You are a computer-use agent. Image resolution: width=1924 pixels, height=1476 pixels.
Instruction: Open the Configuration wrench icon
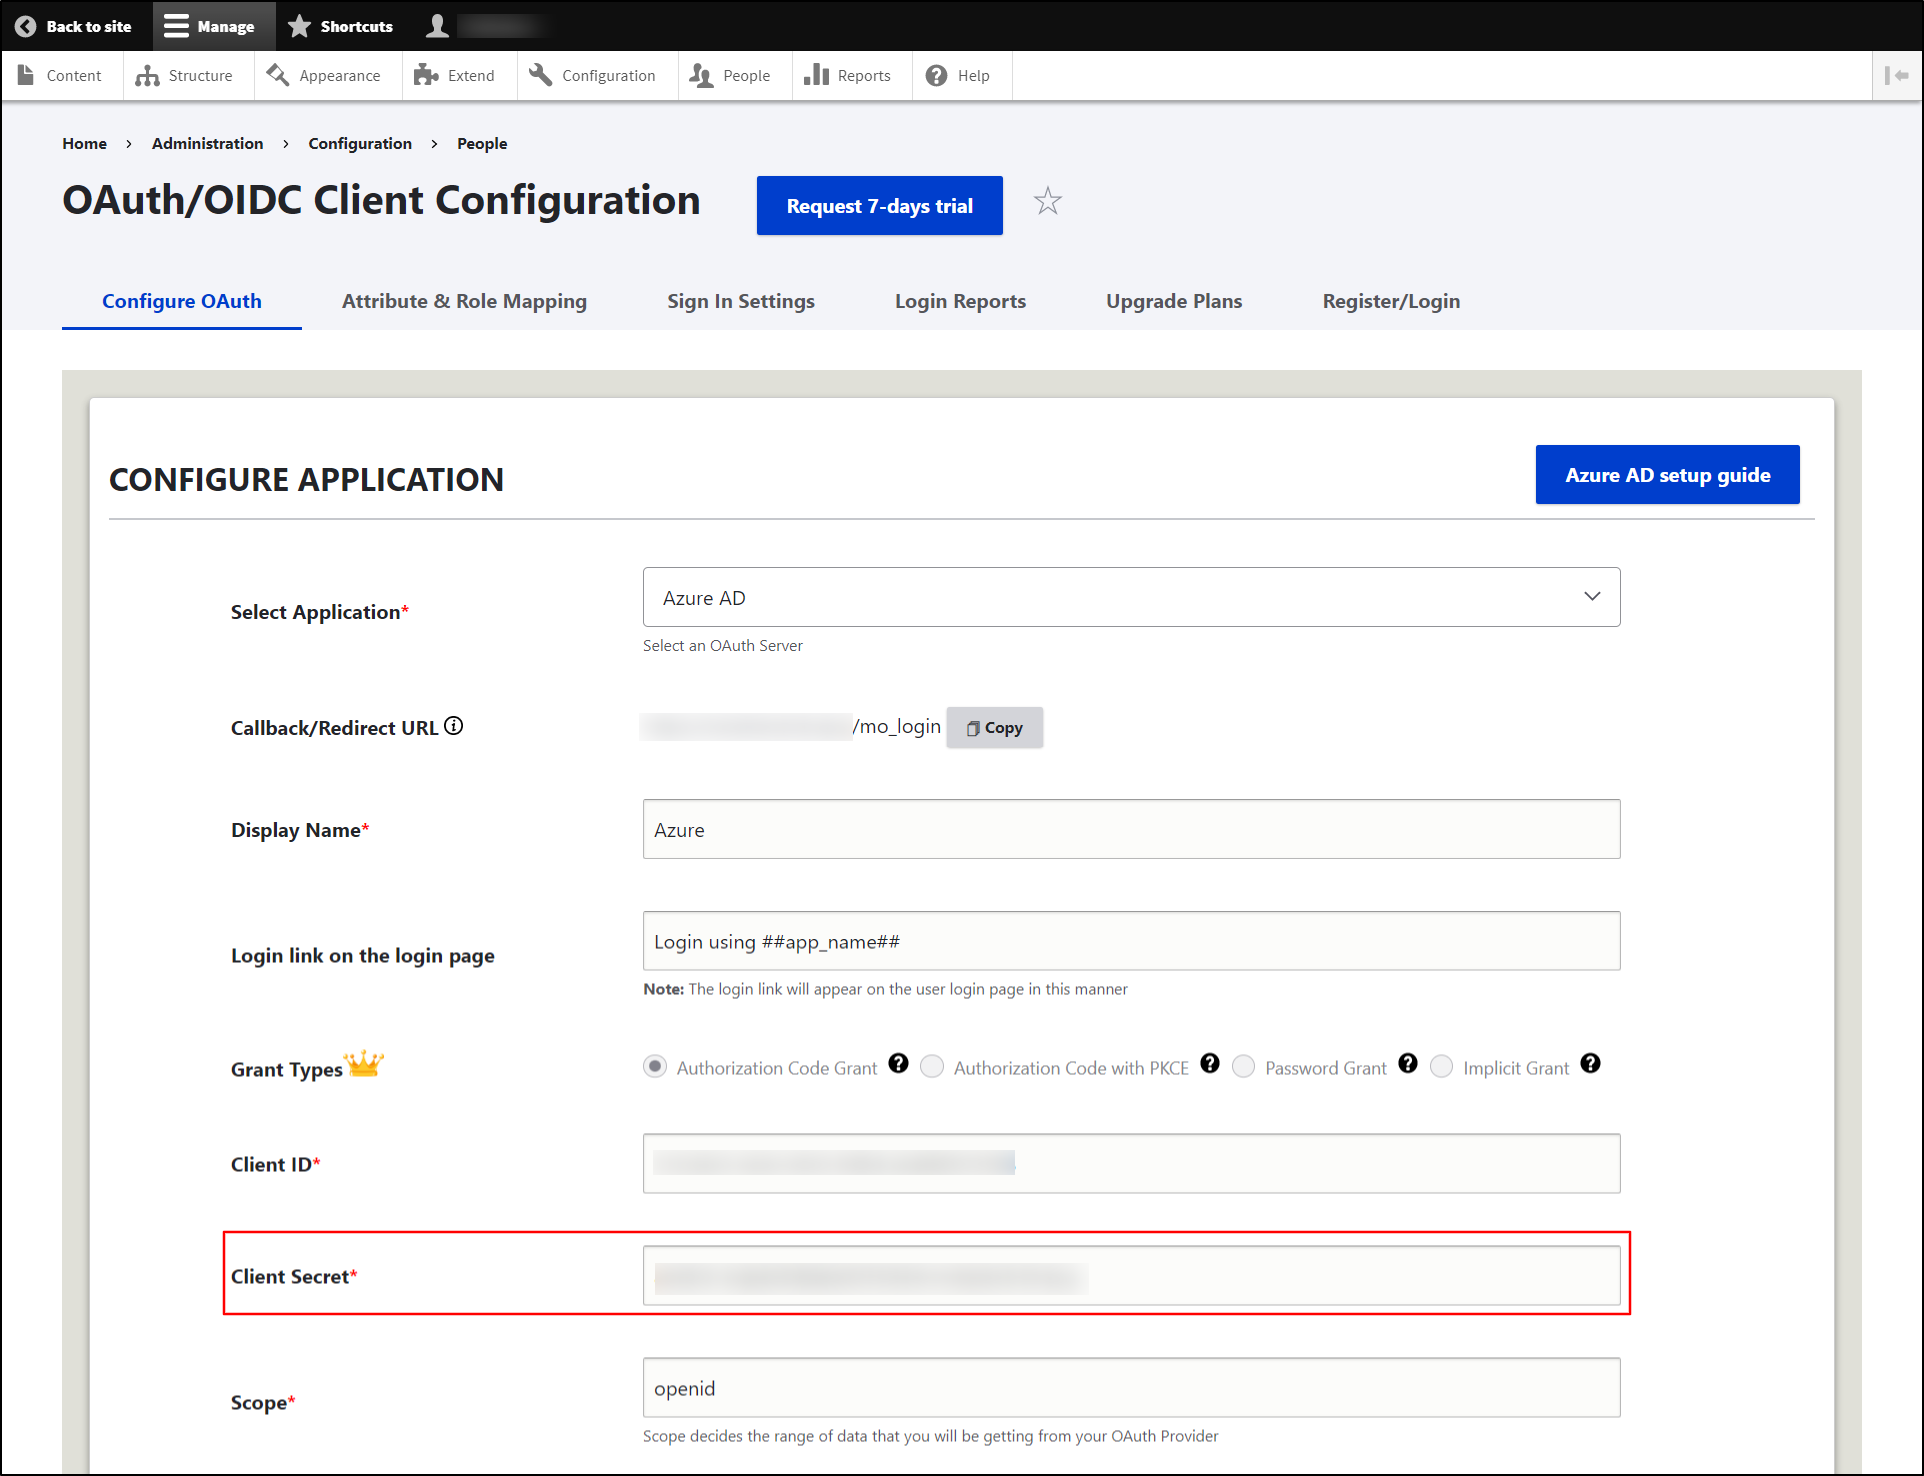coord(539,74)
